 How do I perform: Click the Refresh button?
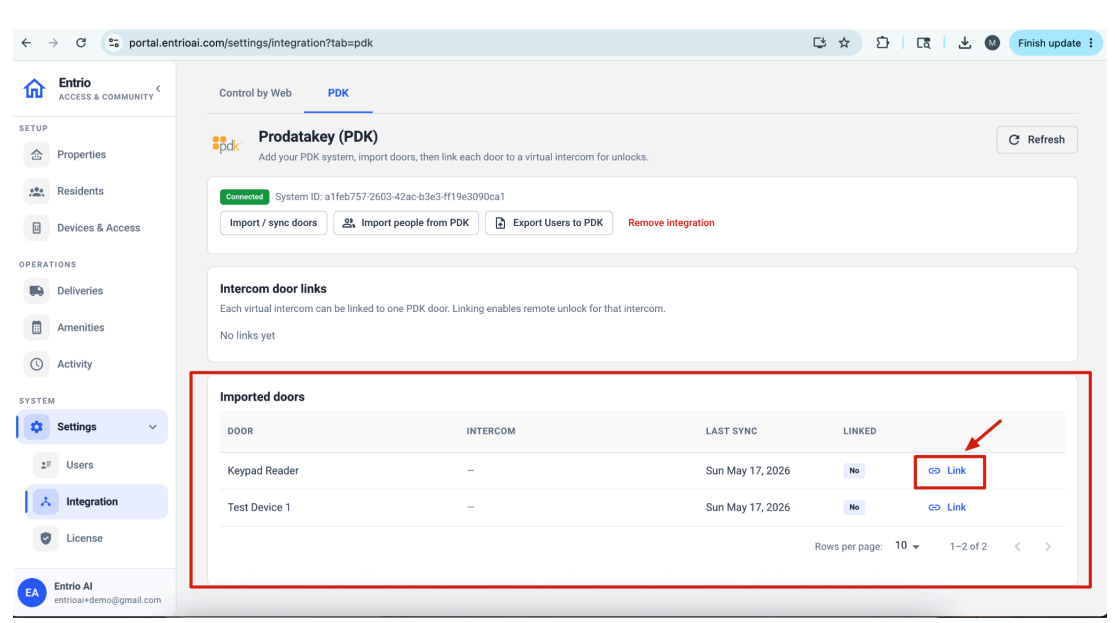pos(1037,139)
